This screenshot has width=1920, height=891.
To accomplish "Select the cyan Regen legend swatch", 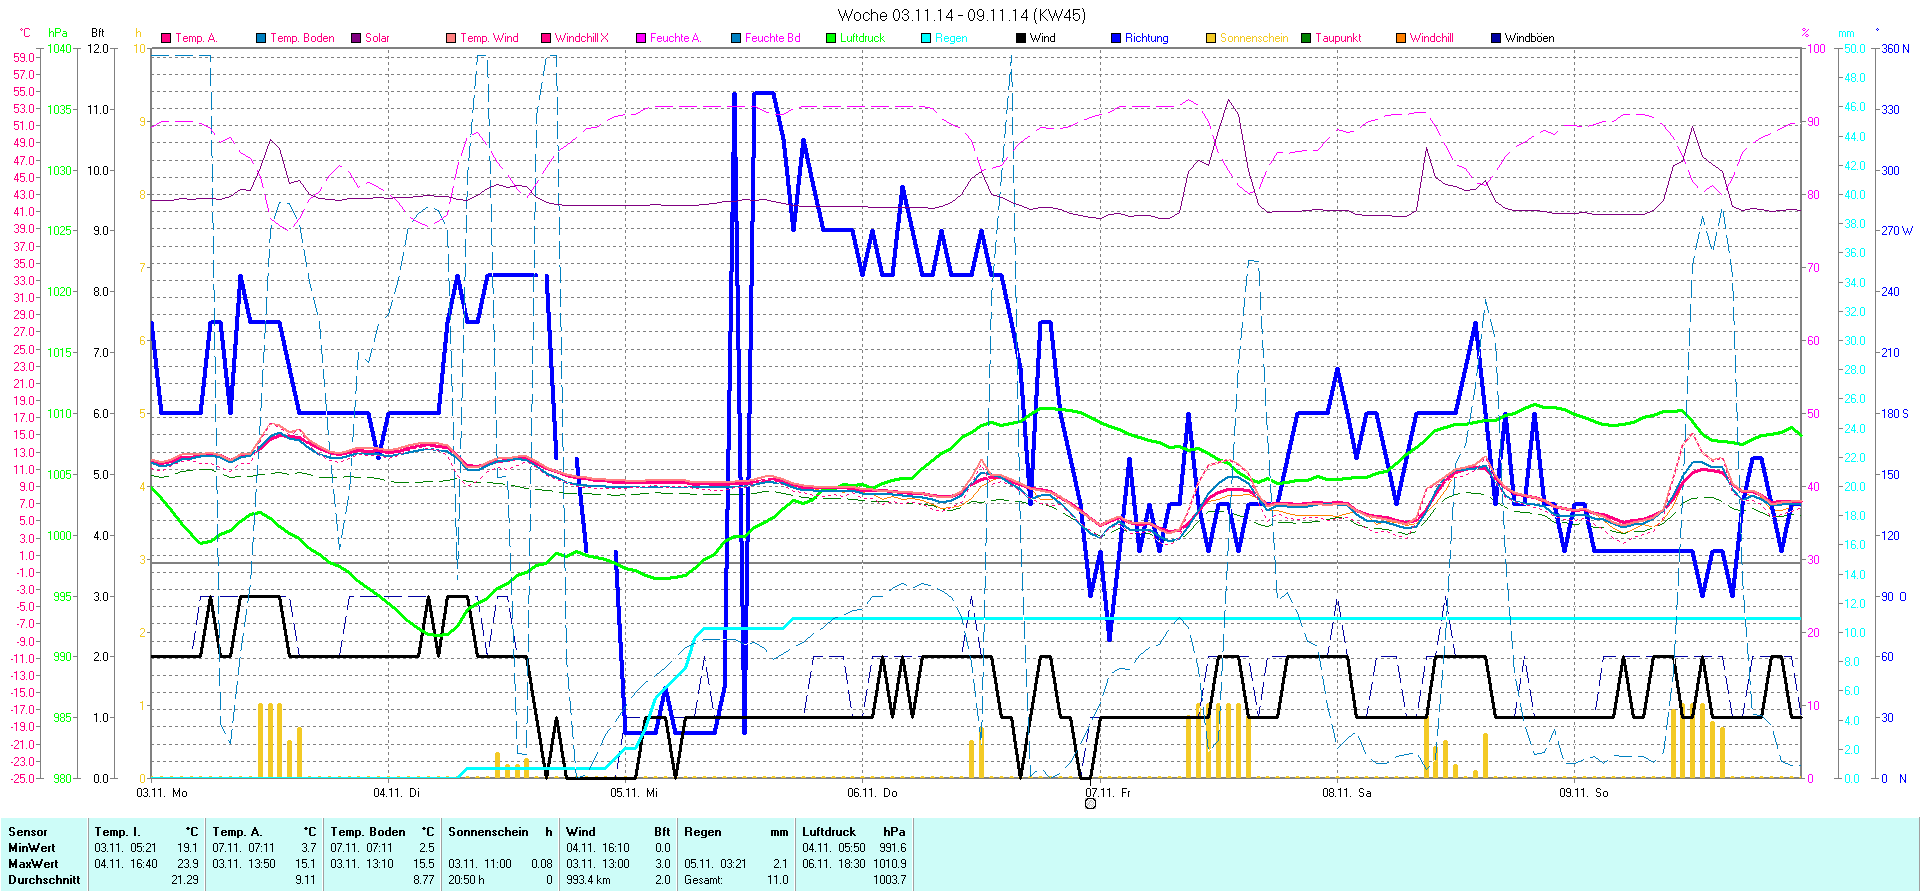I will pyautogui.click(x=926, y=38).
